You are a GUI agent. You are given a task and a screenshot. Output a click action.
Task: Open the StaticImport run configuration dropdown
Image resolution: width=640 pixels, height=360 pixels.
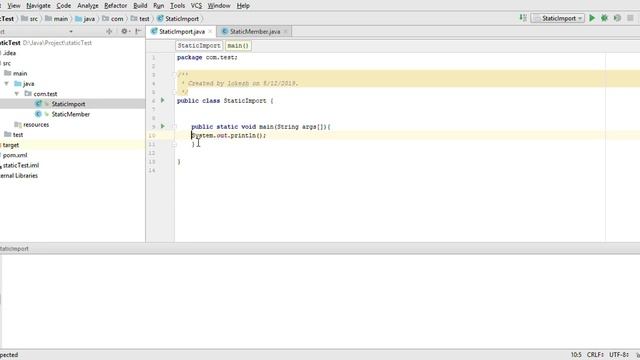(558, 18)
